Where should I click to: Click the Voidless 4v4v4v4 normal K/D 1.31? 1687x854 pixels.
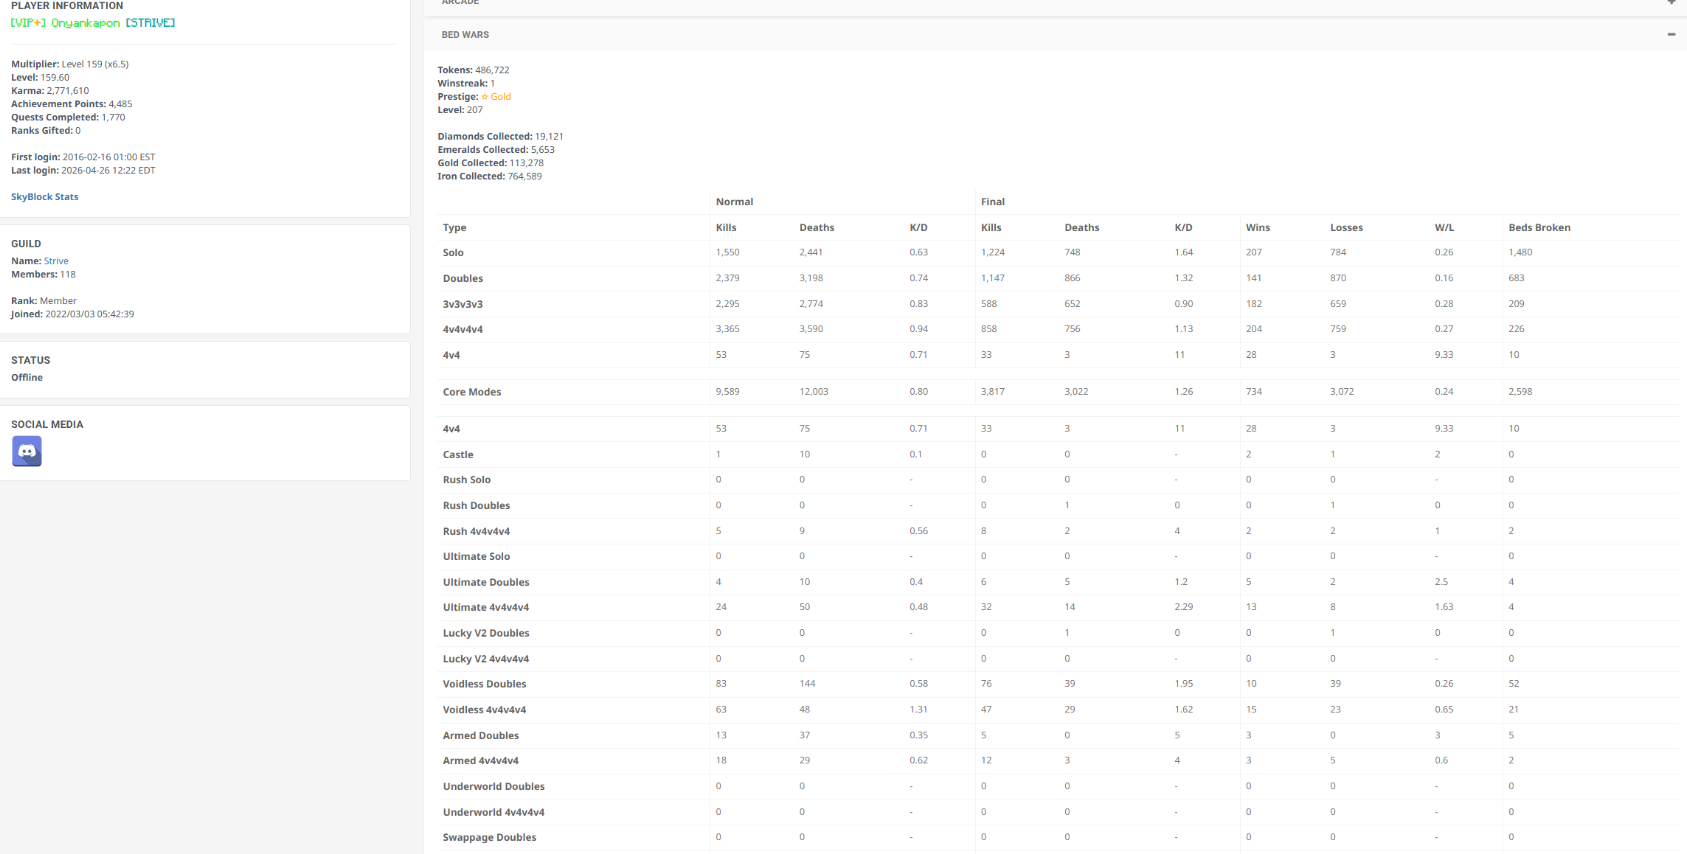click(x=919, y=710)
